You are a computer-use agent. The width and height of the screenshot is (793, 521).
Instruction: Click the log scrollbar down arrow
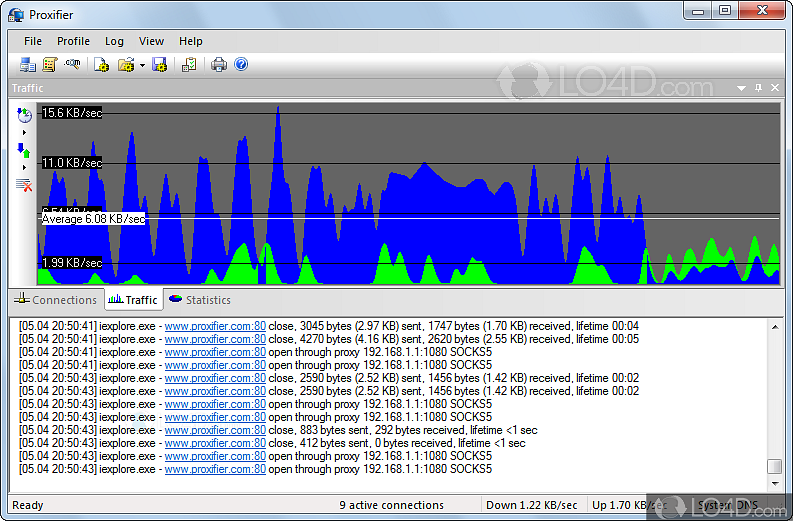point(774,483)
